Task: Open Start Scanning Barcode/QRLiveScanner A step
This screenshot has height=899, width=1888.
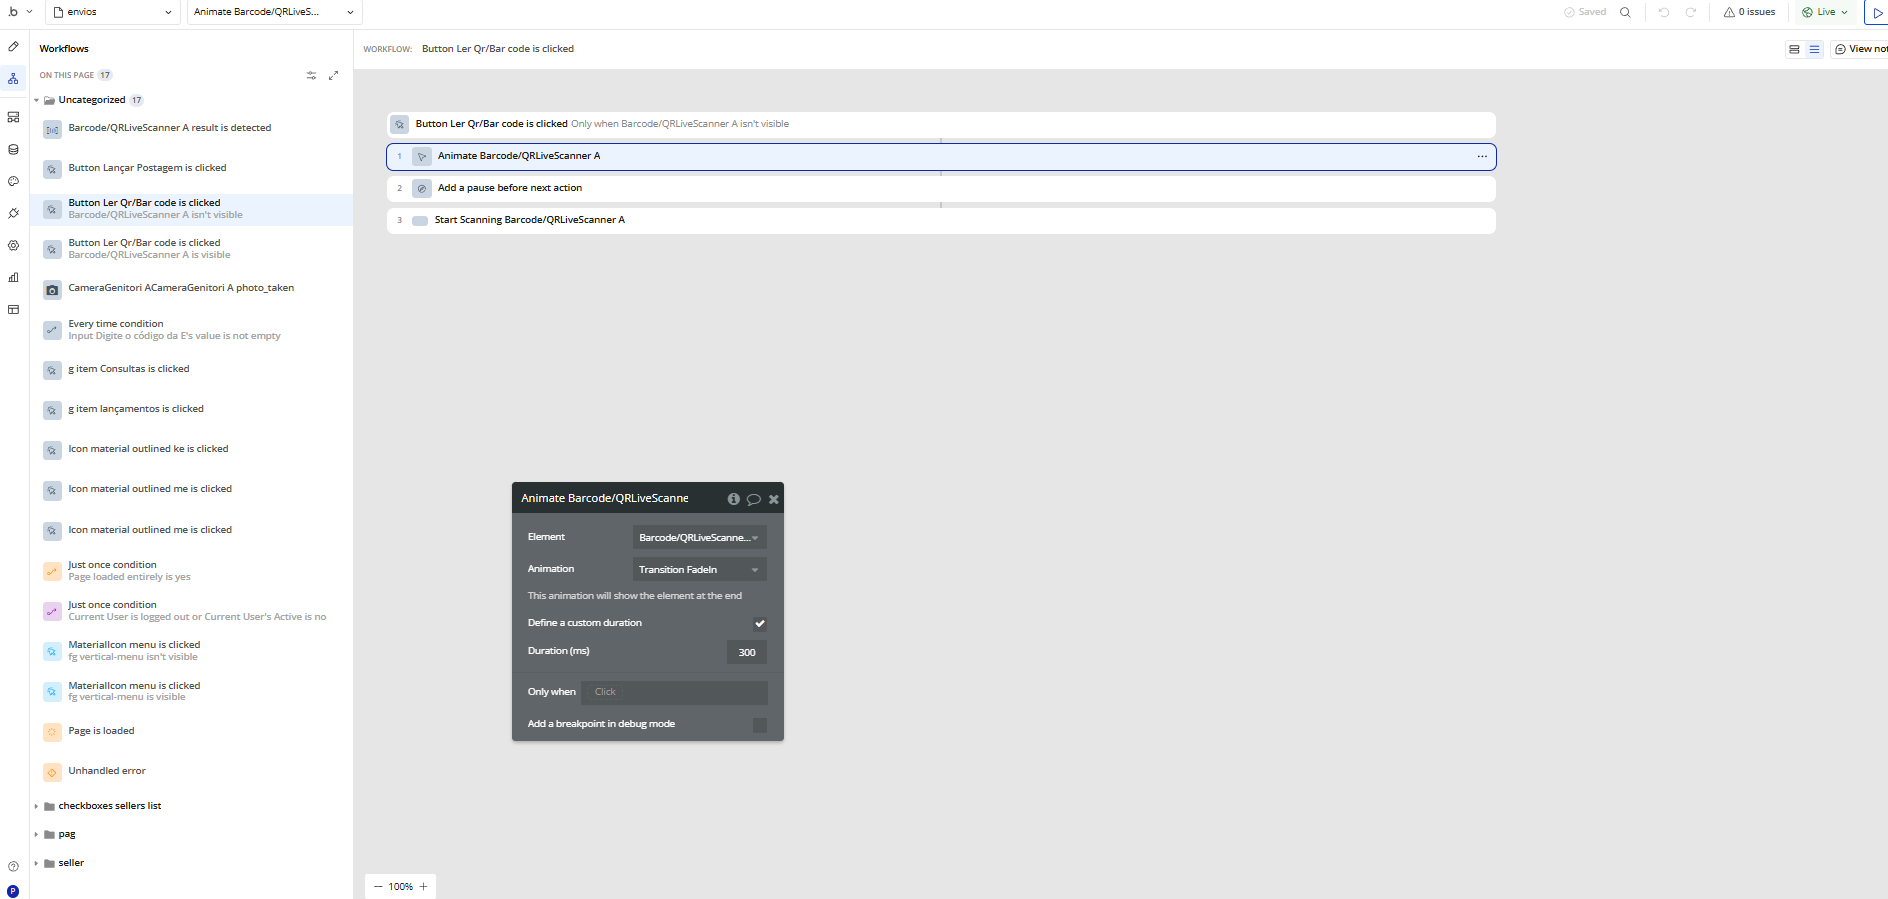Action: (941, 220)
